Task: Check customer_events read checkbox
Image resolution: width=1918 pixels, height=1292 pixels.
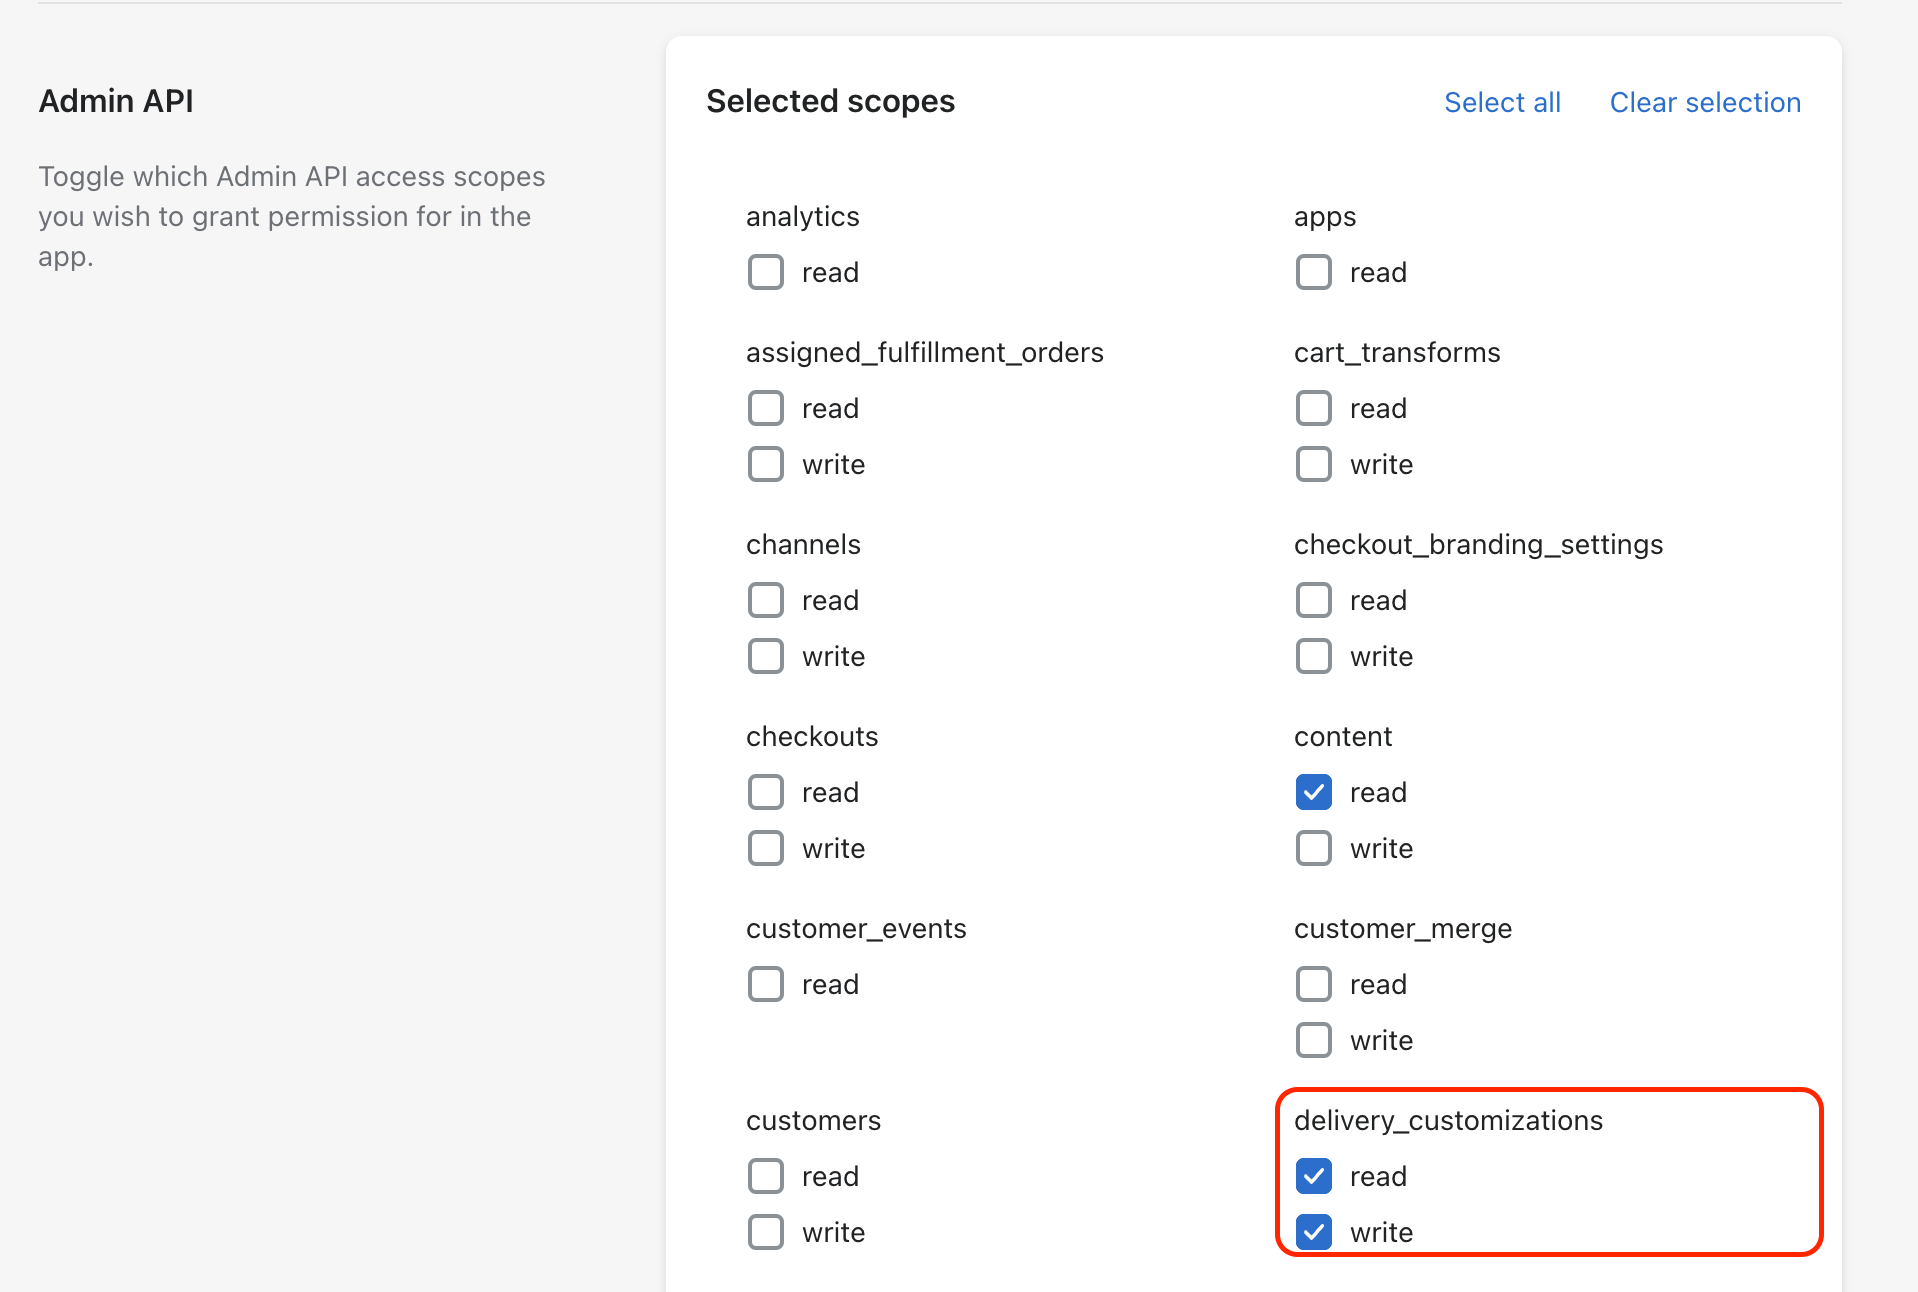Action: 766,984
